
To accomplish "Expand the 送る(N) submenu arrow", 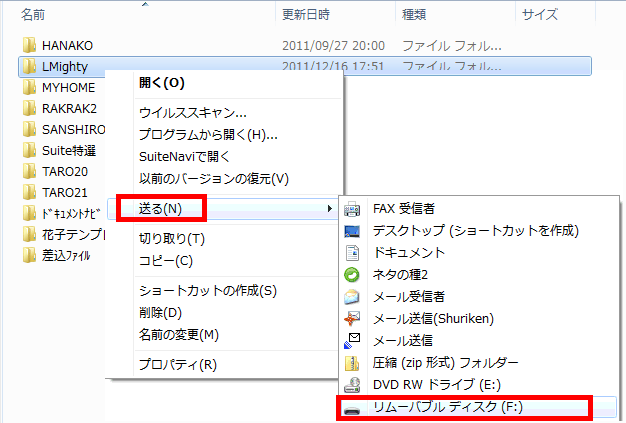I will 329,208.
